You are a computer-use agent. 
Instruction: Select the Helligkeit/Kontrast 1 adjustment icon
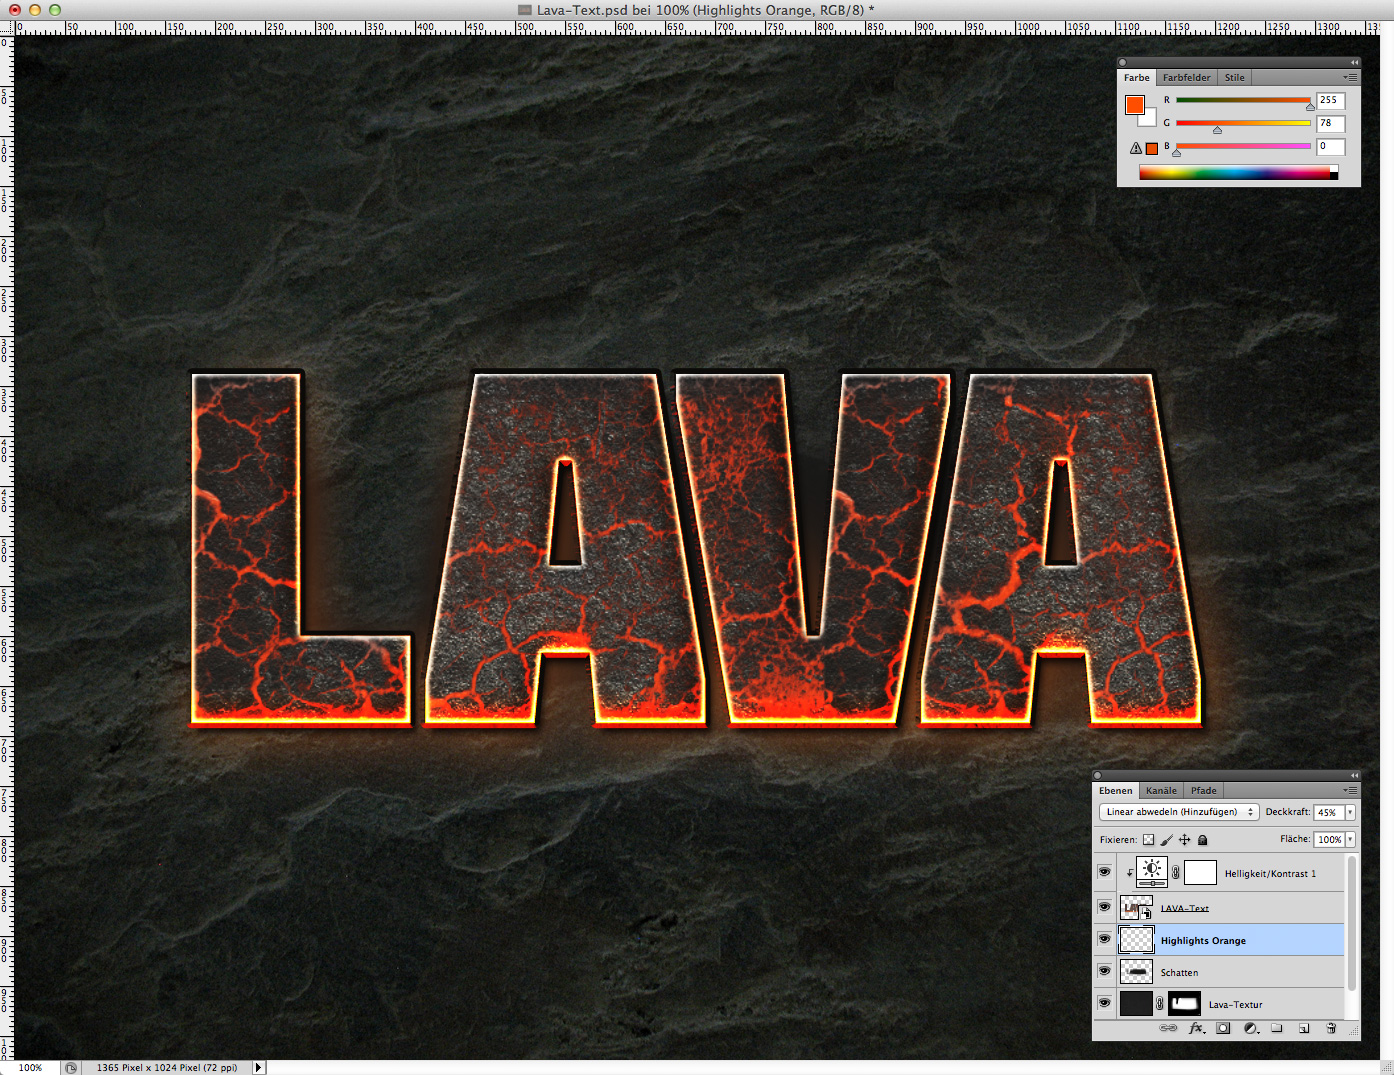click(1151, 872)
